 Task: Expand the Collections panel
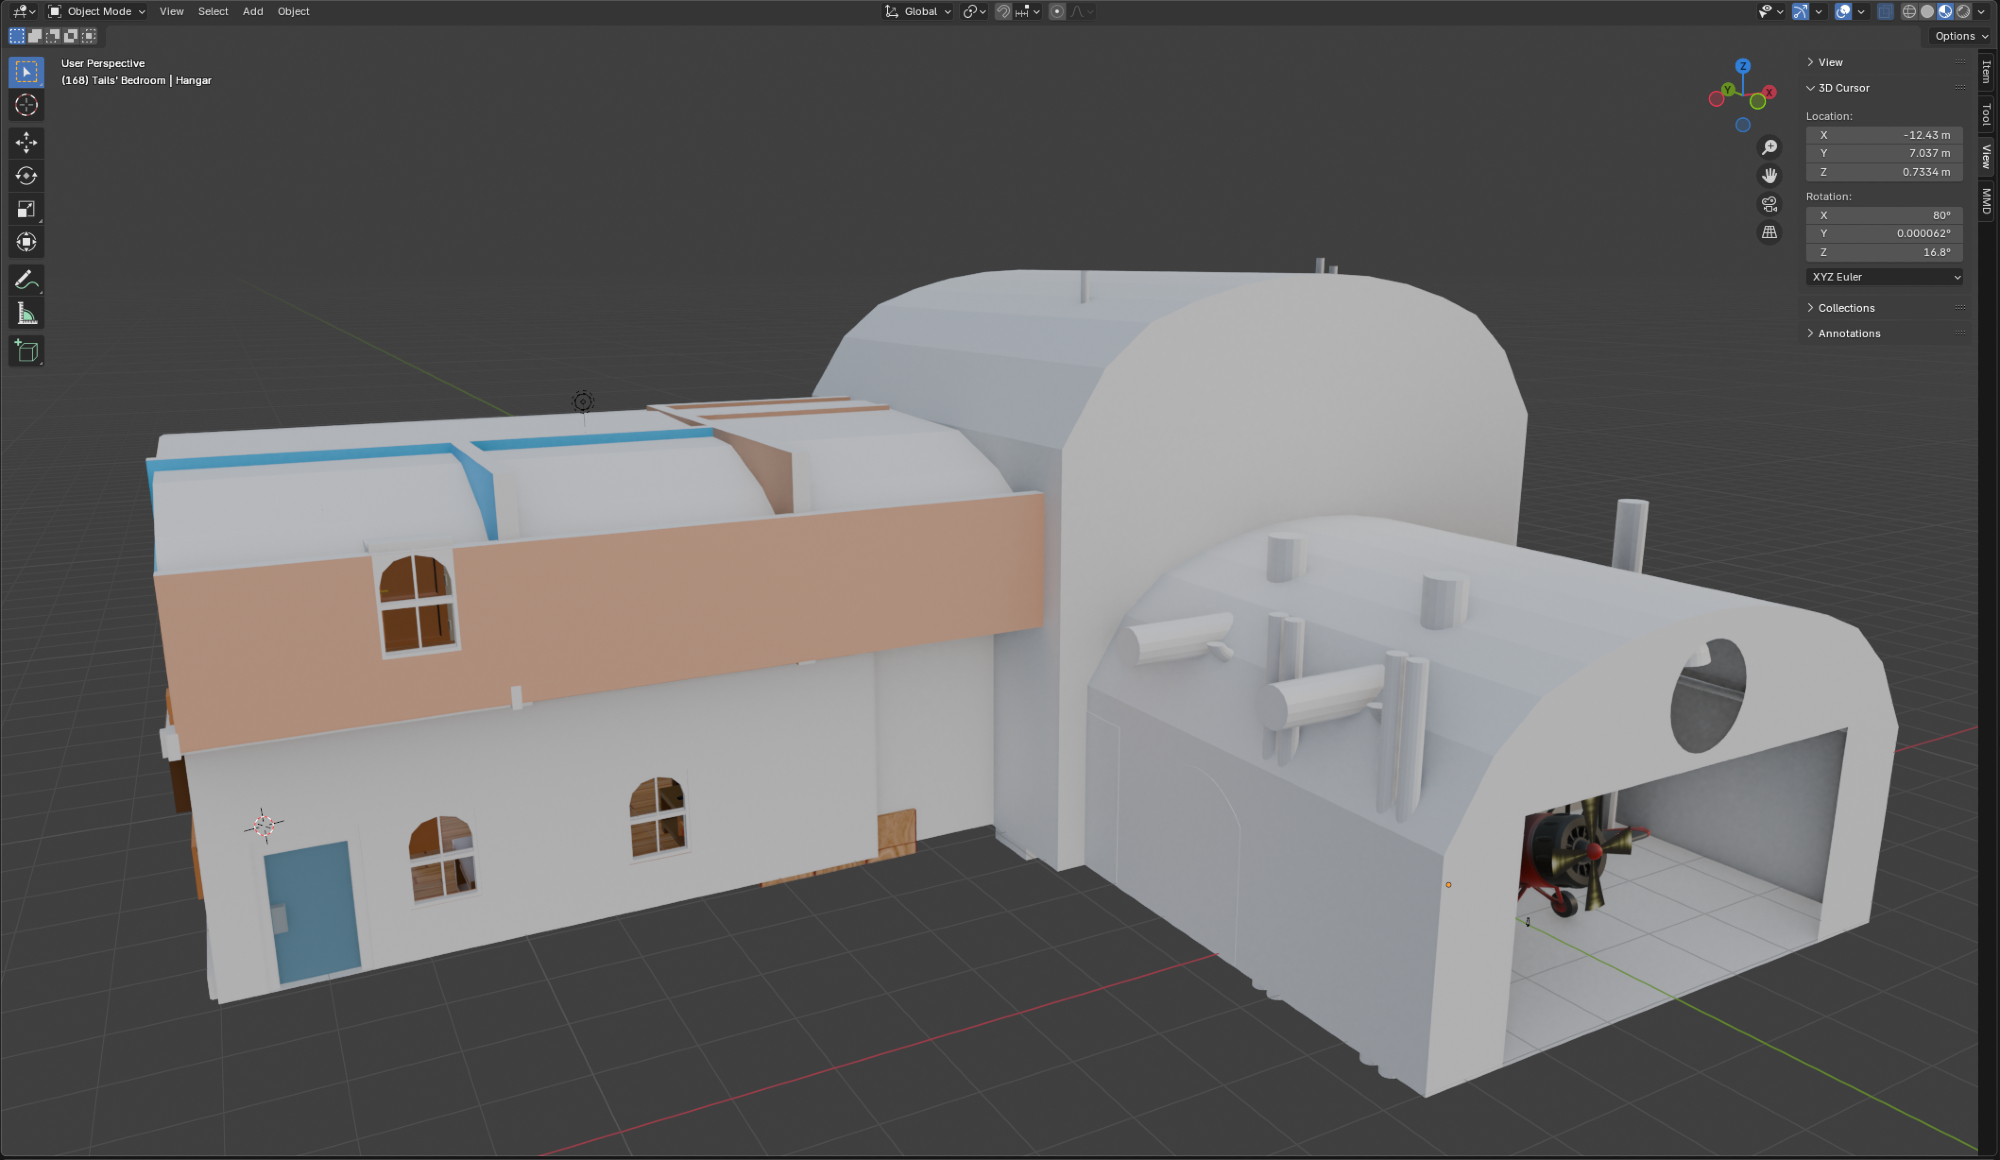tap(1846, 308)
